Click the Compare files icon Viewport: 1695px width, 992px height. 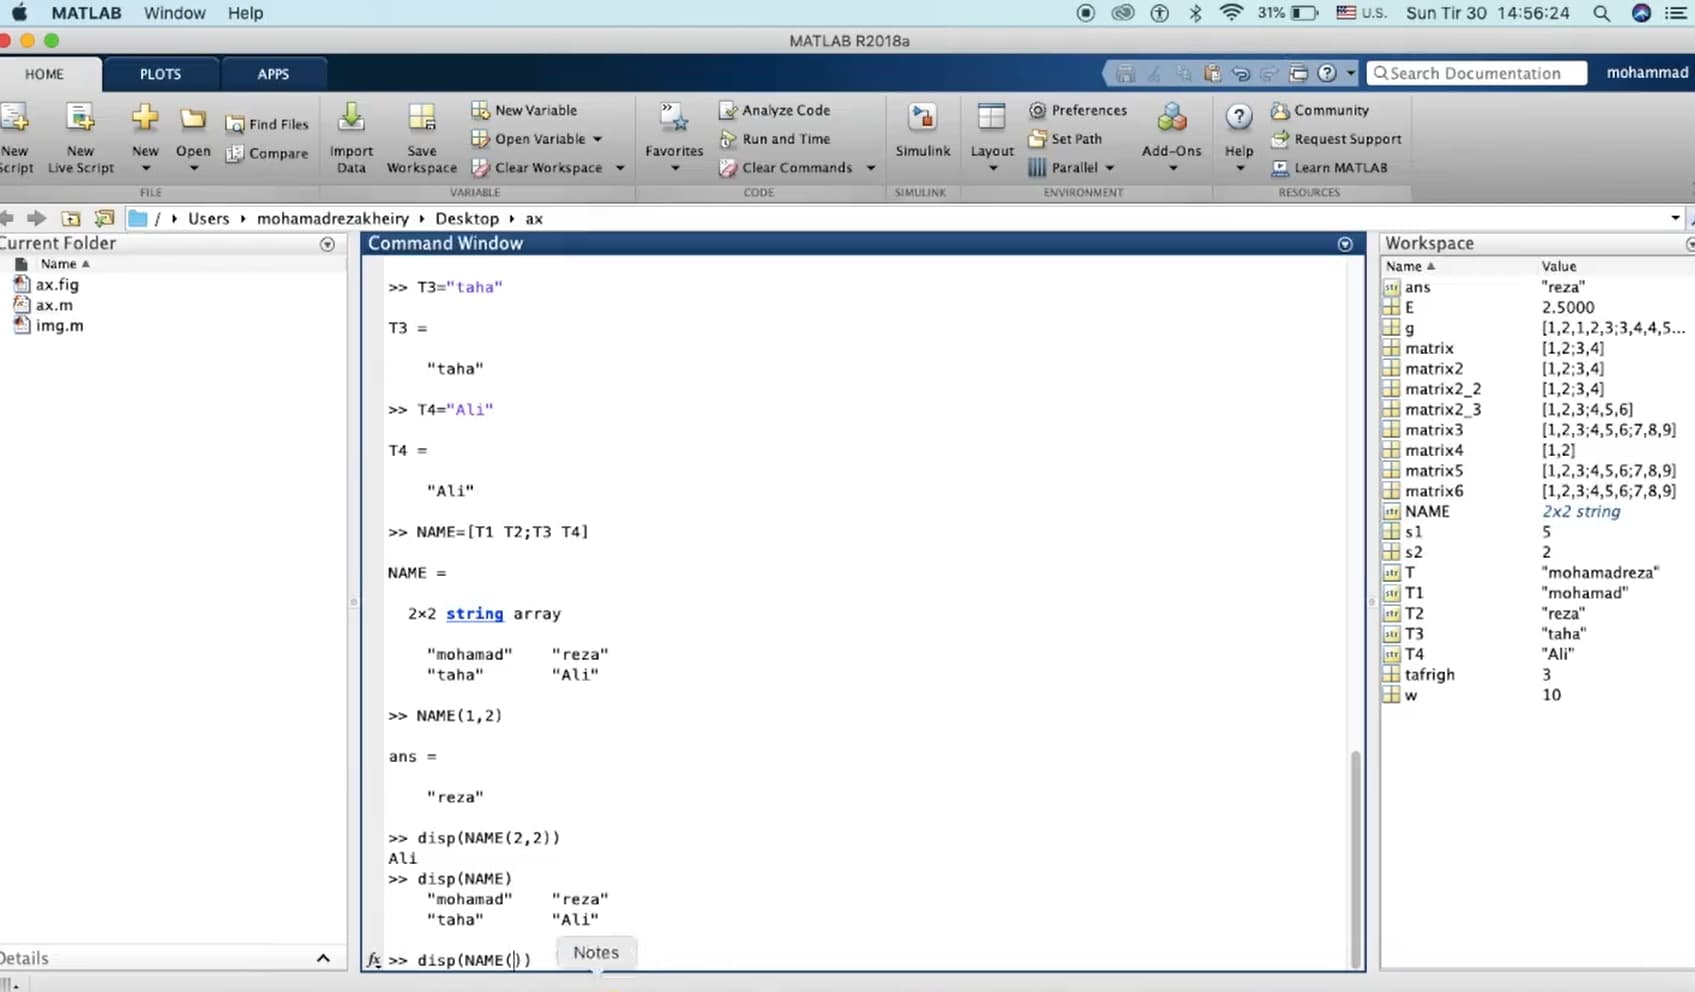[x=235, y=154]
